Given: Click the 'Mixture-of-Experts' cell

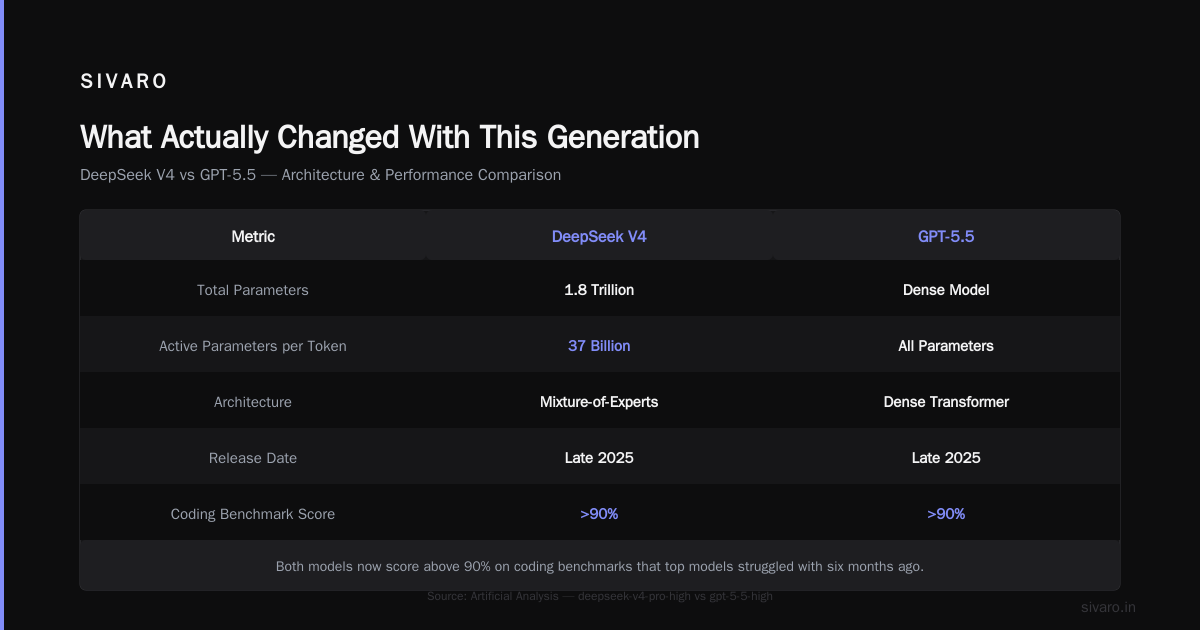Looking at the screenshot, I should [599, 402].
